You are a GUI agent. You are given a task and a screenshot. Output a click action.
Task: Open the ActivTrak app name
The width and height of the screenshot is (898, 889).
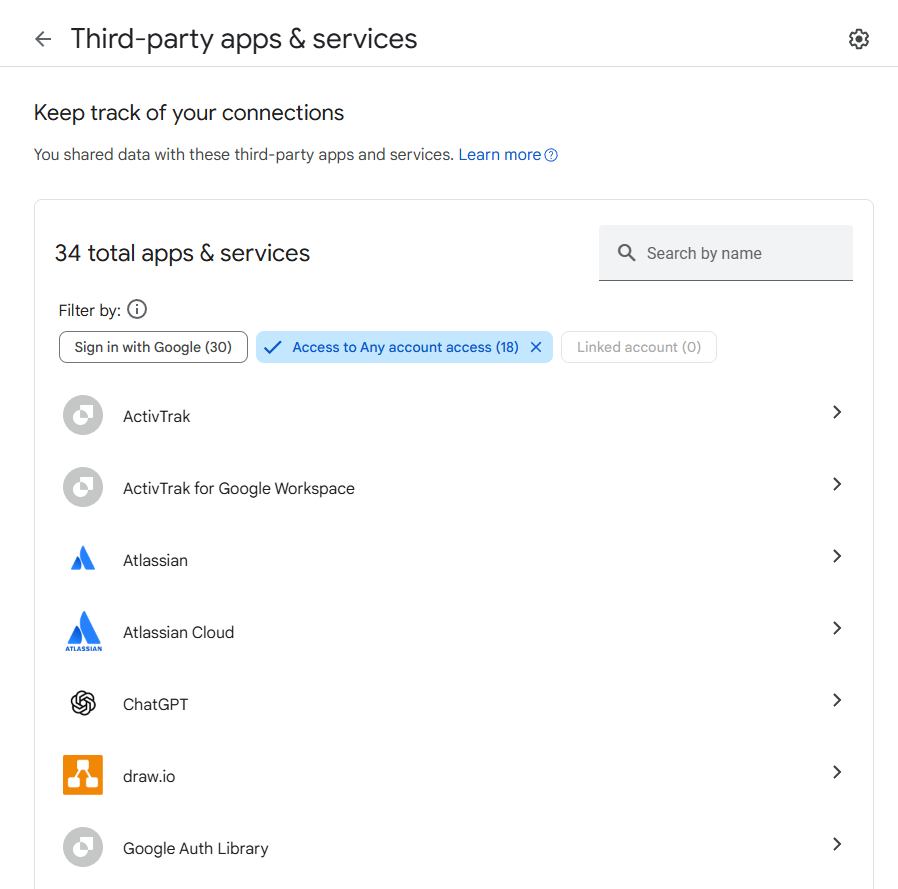tap(156, 416)
